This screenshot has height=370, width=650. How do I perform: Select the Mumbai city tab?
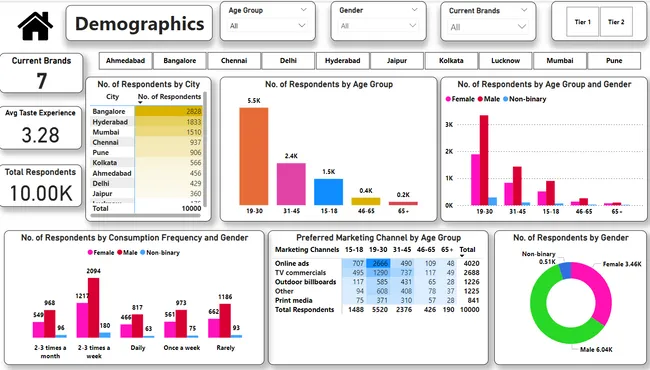[x=560, y=61]
